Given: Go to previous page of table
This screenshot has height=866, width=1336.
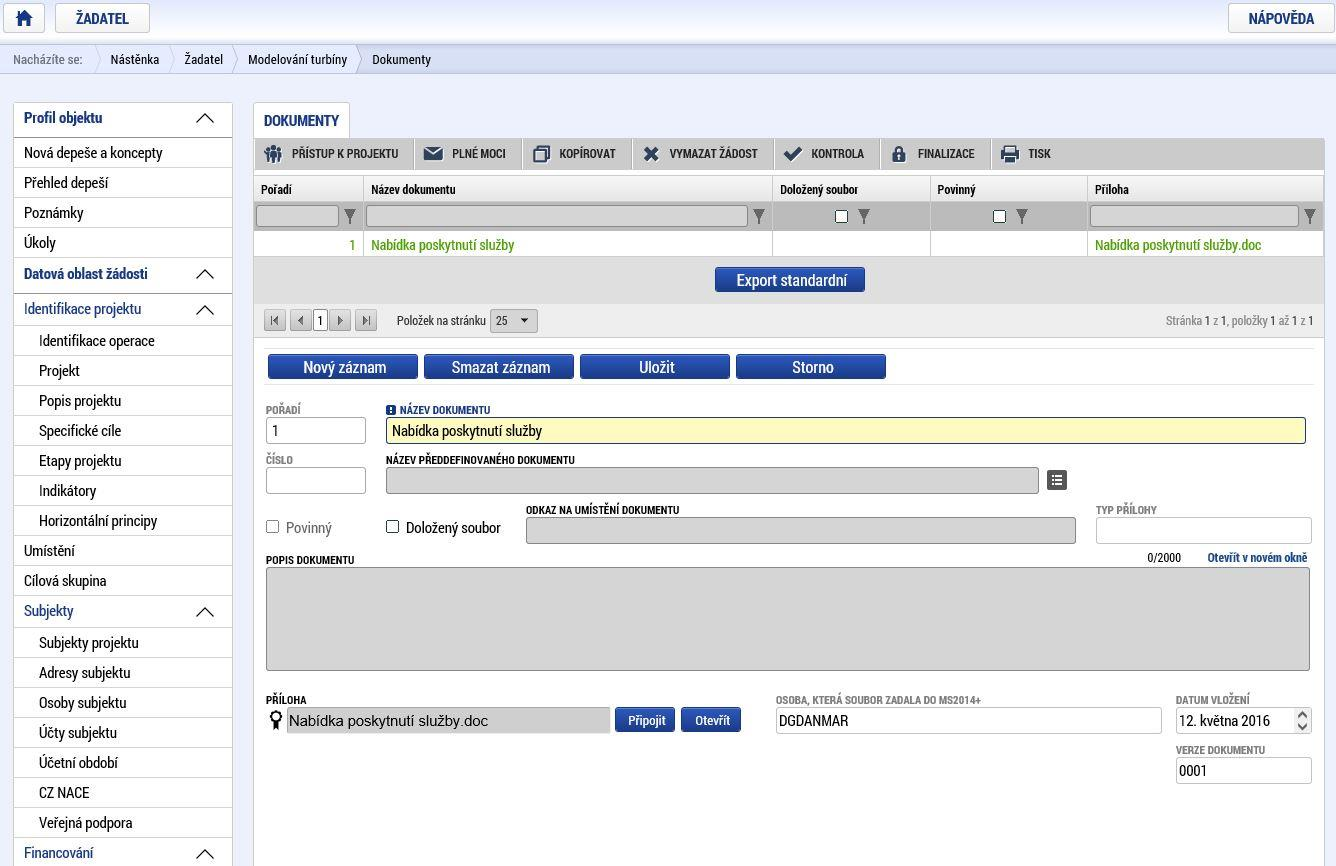Looking at the screenshot, I should pyautogui.click(x=300, y=320).
